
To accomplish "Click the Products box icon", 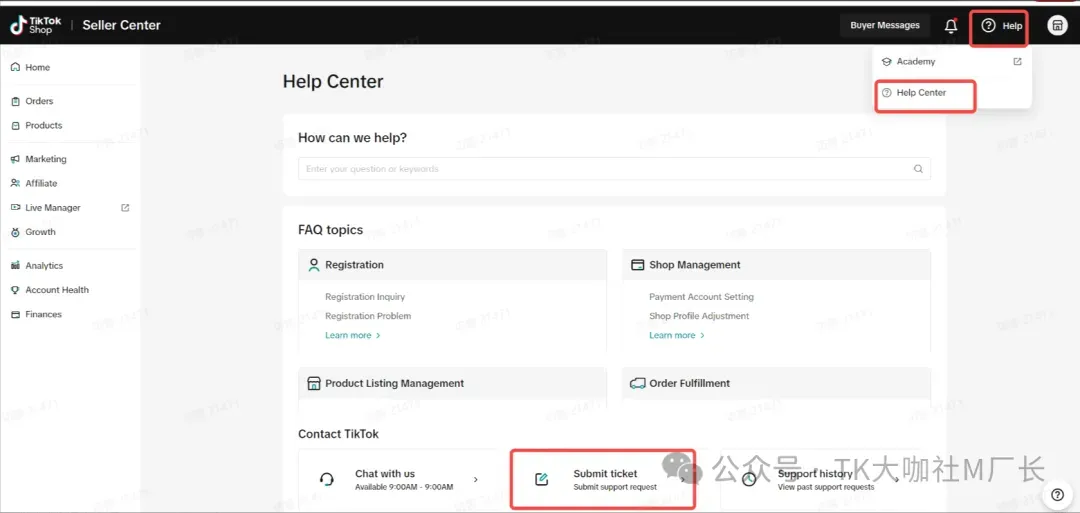I will pos(15,125).
